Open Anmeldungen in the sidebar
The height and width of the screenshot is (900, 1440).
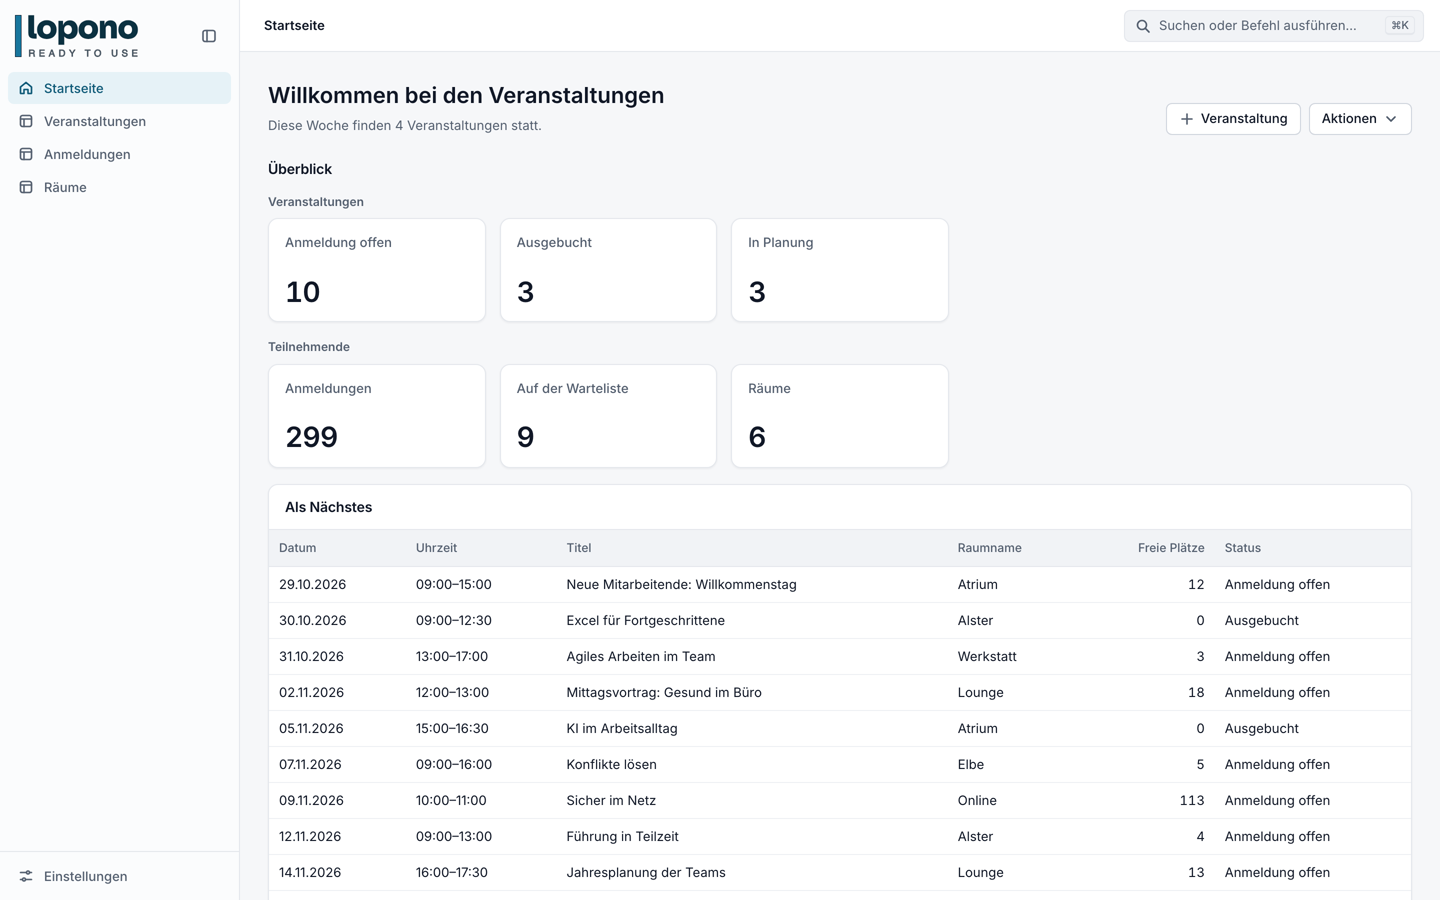coord(119,154)
